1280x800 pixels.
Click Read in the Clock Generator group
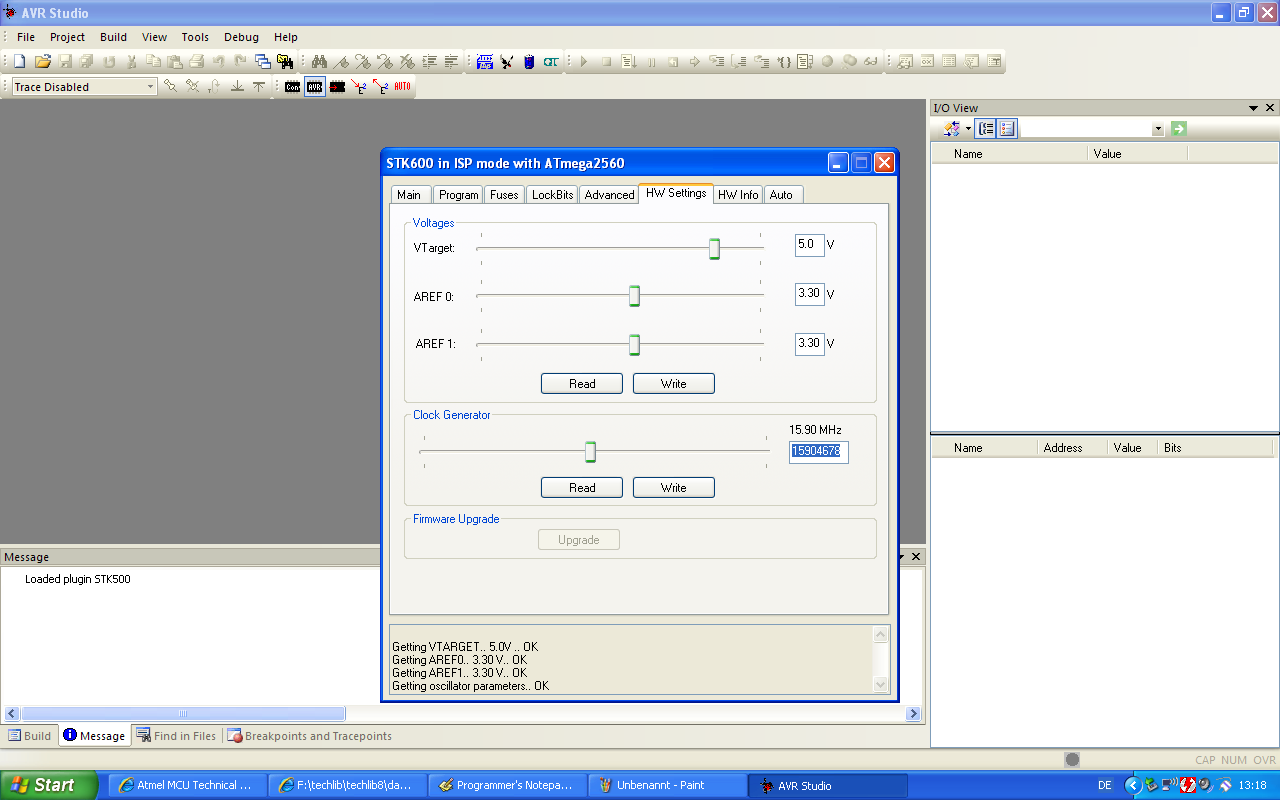point(582,488)
